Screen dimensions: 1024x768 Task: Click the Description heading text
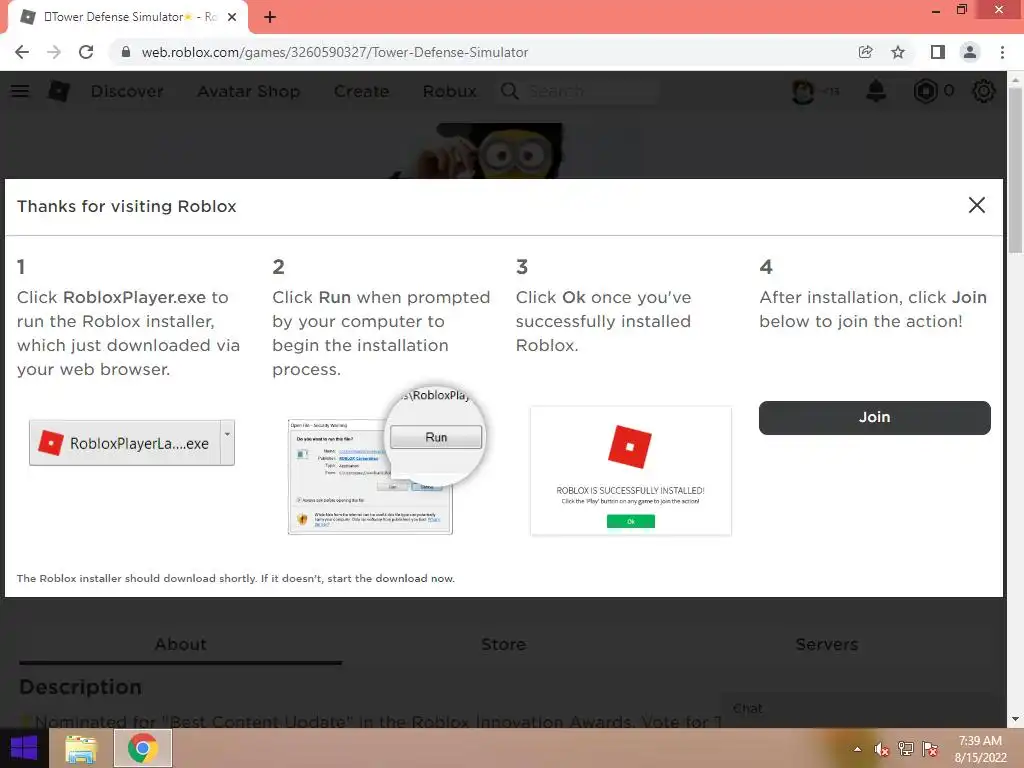[x=80, y=687]
